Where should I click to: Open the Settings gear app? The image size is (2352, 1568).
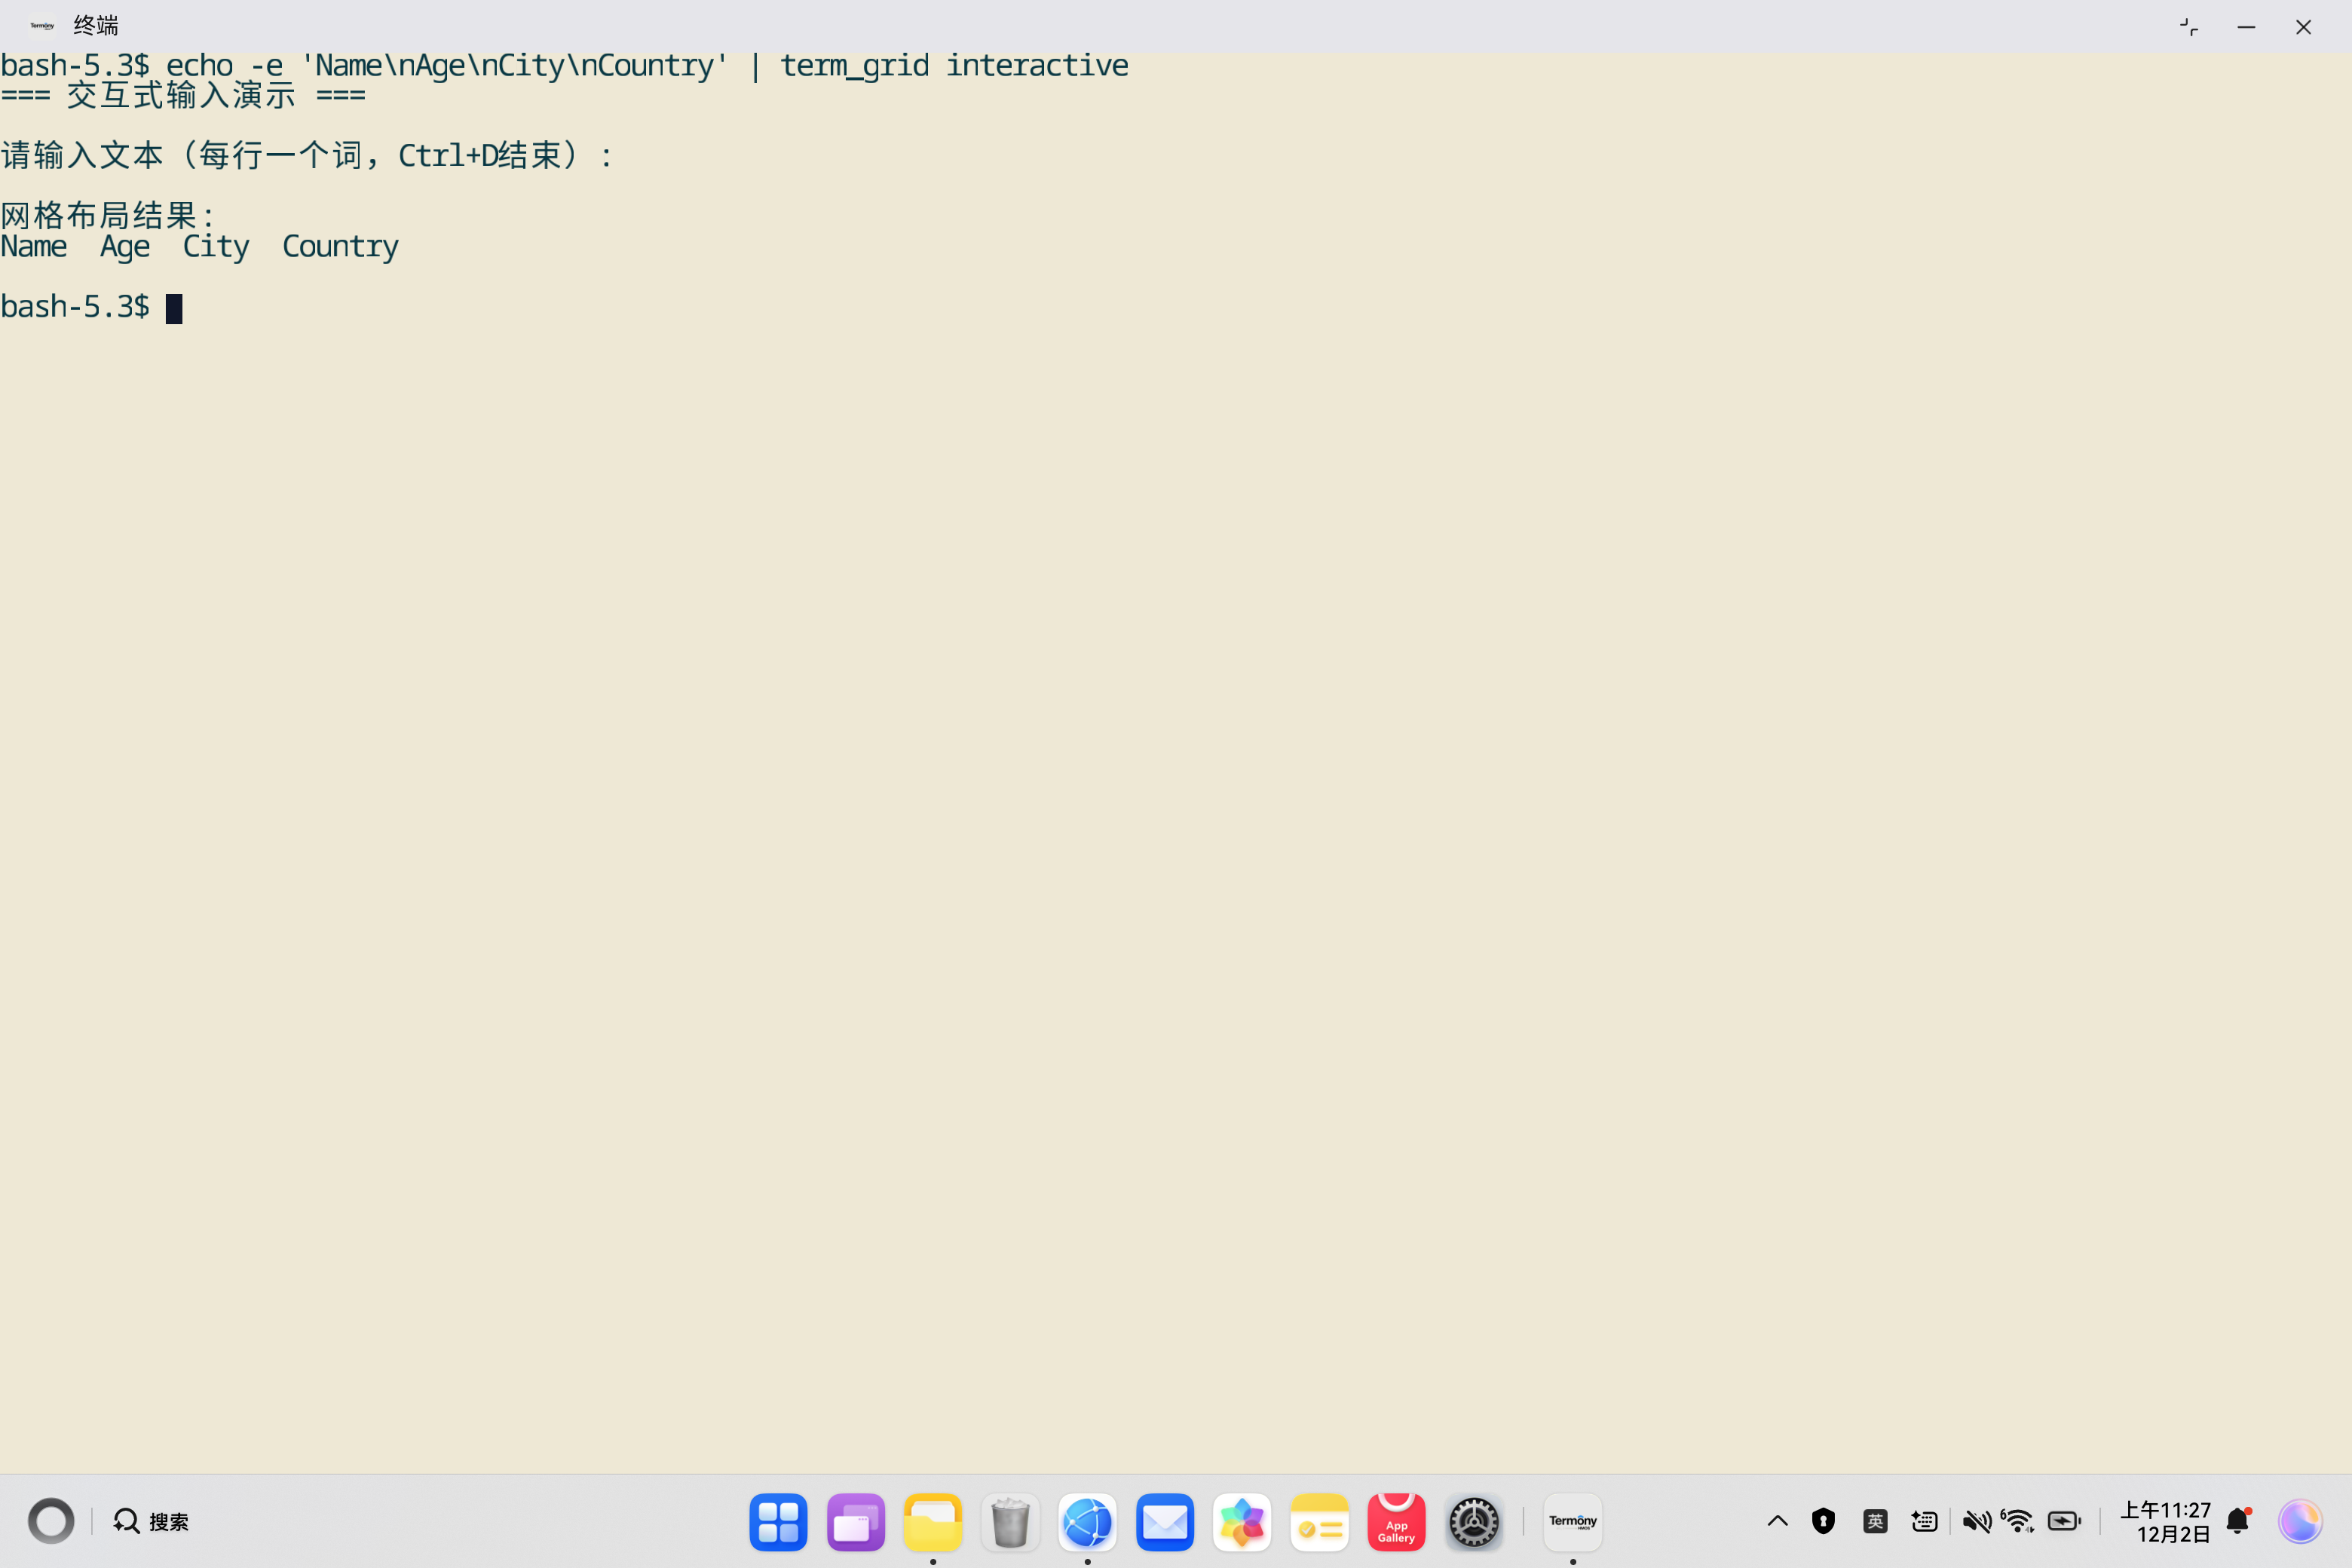coord(1473,1522)
